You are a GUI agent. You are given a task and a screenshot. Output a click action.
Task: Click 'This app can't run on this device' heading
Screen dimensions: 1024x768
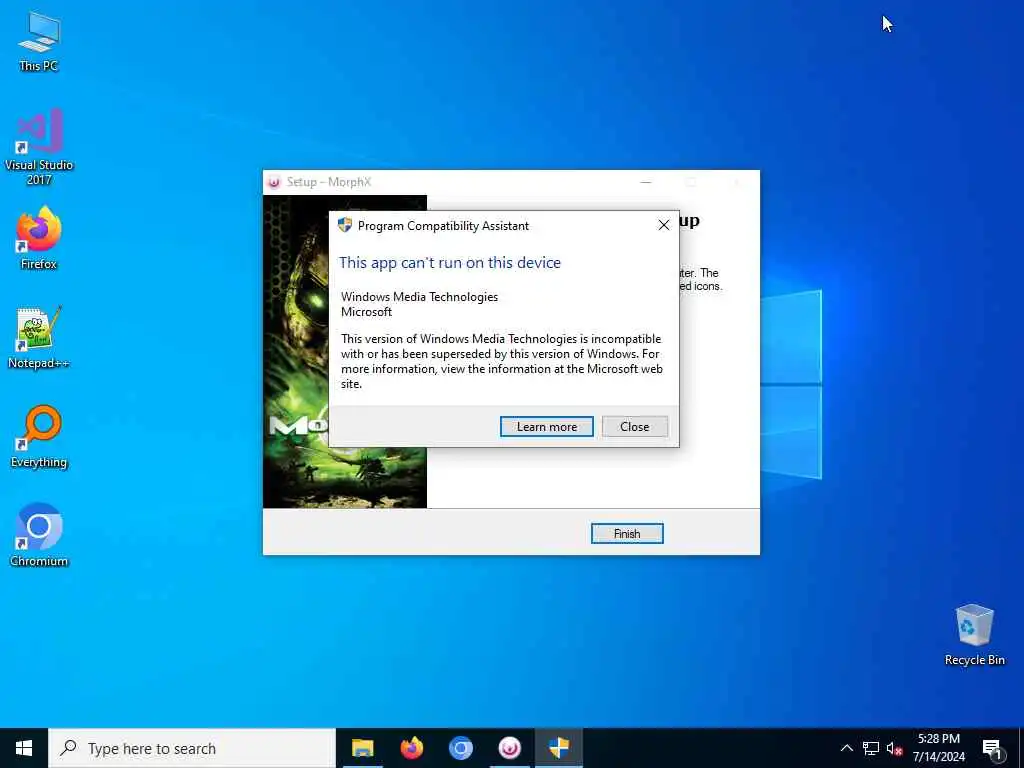click(x=450, y=263)
